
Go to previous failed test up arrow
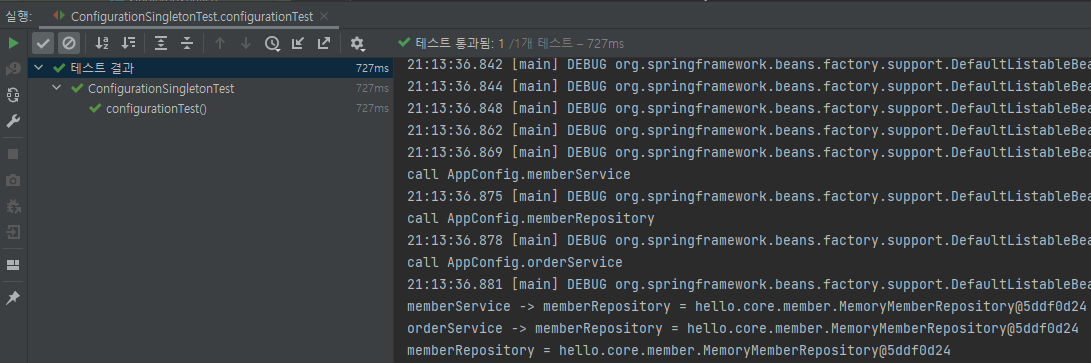click(x=220, y=43)
